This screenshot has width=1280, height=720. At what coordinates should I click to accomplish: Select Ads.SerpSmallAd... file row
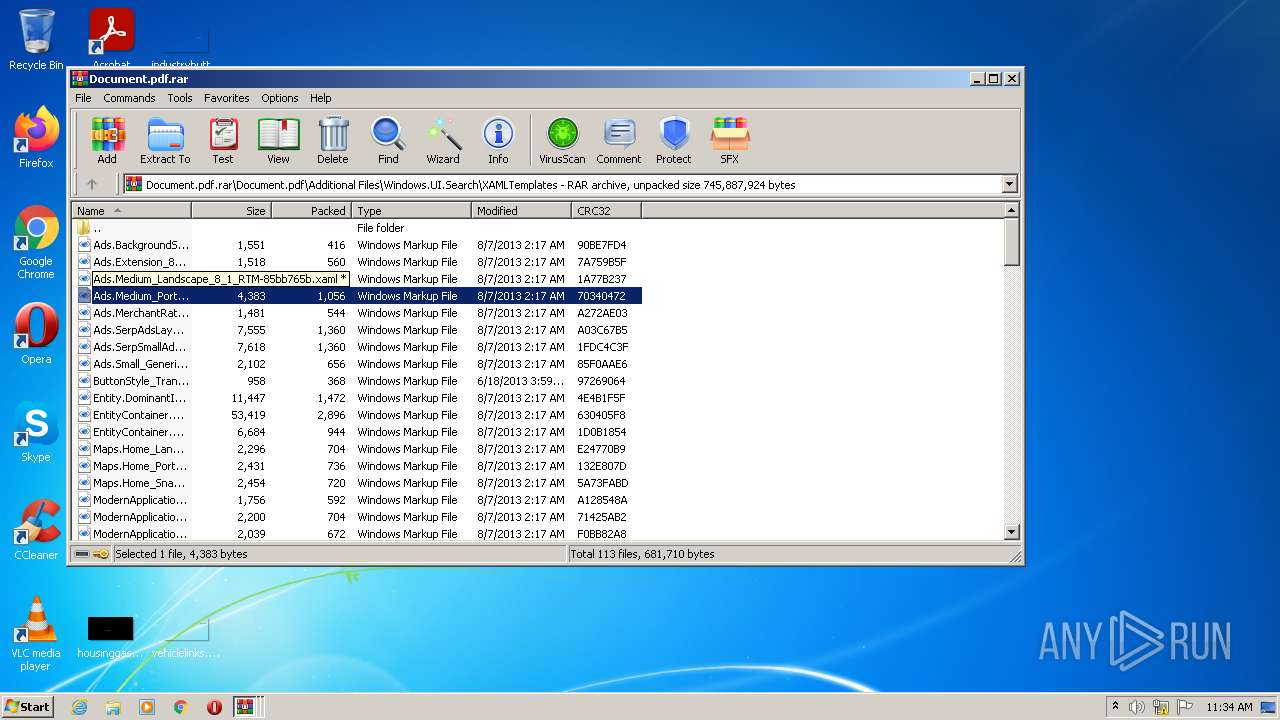tap(357, 347)
